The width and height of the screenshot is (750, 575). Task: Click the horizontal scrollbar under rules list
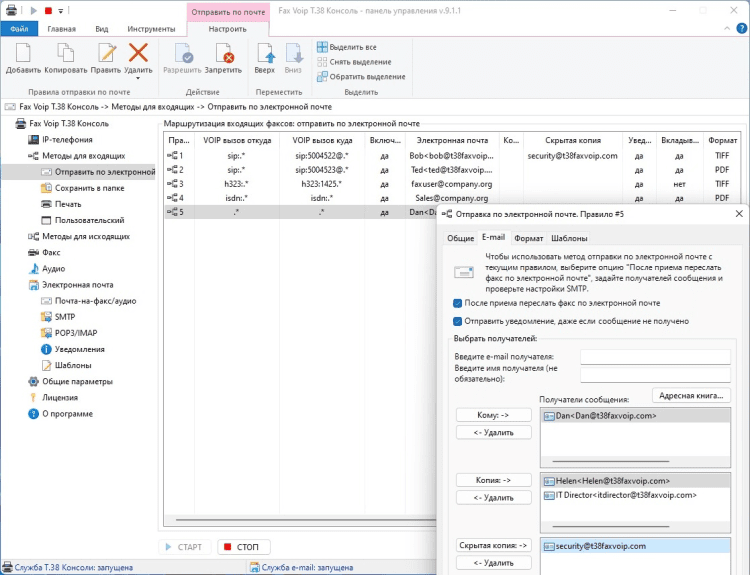click(300, 520)
